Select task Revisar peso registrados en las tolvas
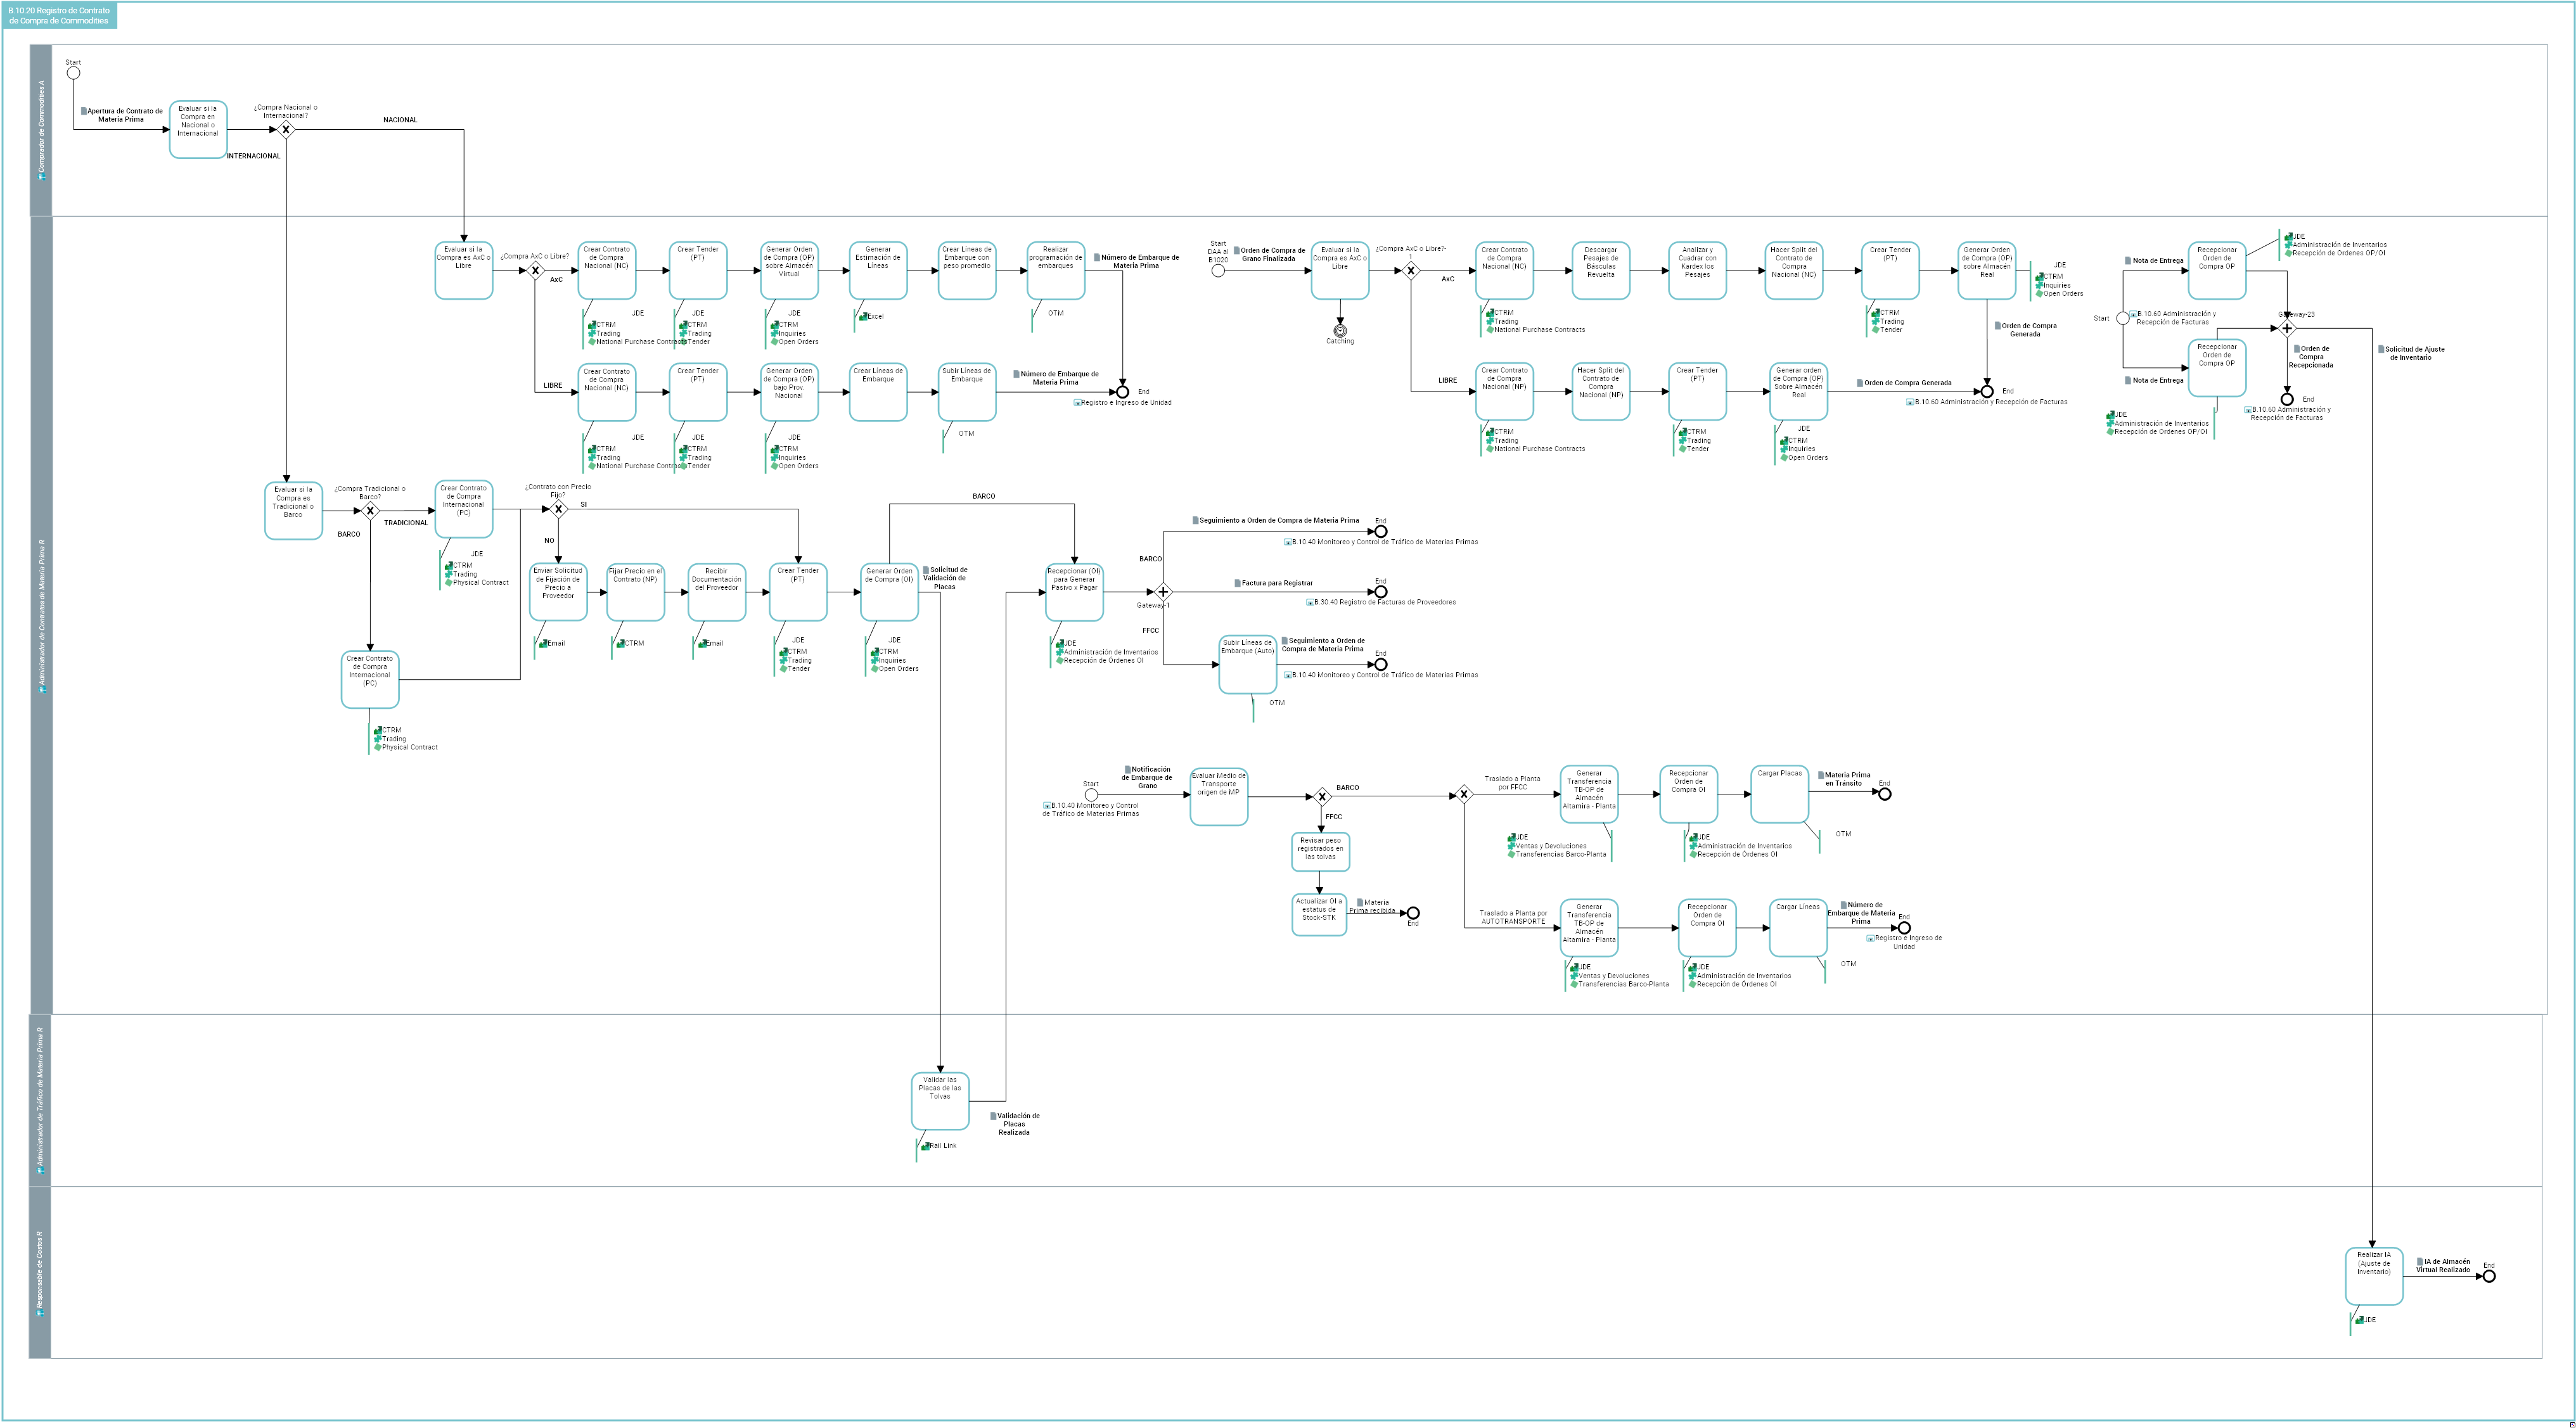 [1320, 852]
